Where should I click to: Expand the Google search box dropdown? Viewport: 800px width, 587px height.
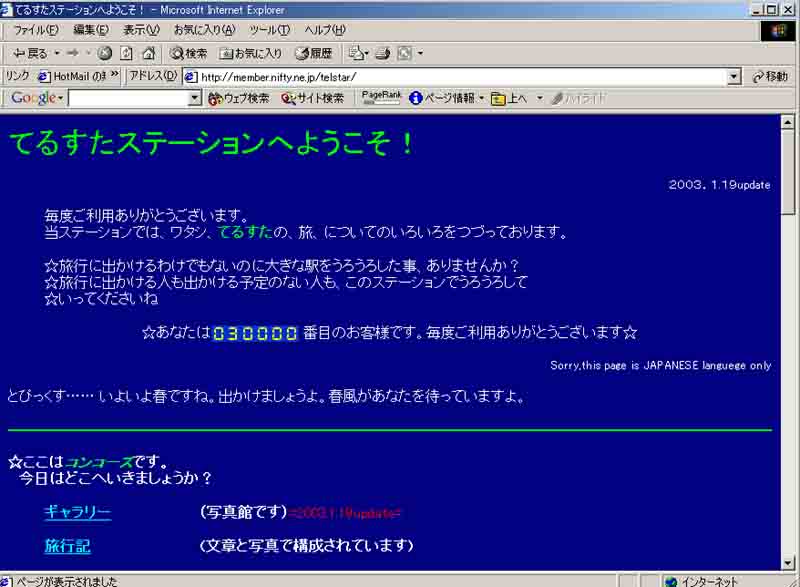click(195, 98)
